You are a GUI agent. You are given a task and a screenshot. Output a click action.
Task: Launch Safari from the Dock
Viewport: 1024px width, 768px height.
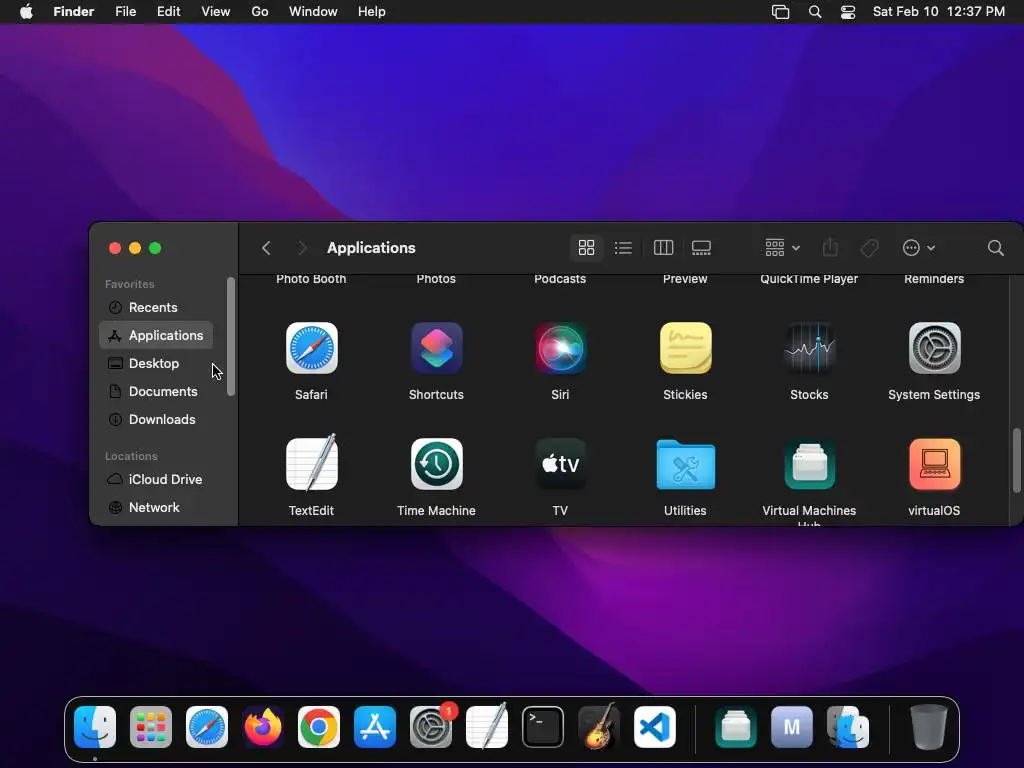click(207, 727)
